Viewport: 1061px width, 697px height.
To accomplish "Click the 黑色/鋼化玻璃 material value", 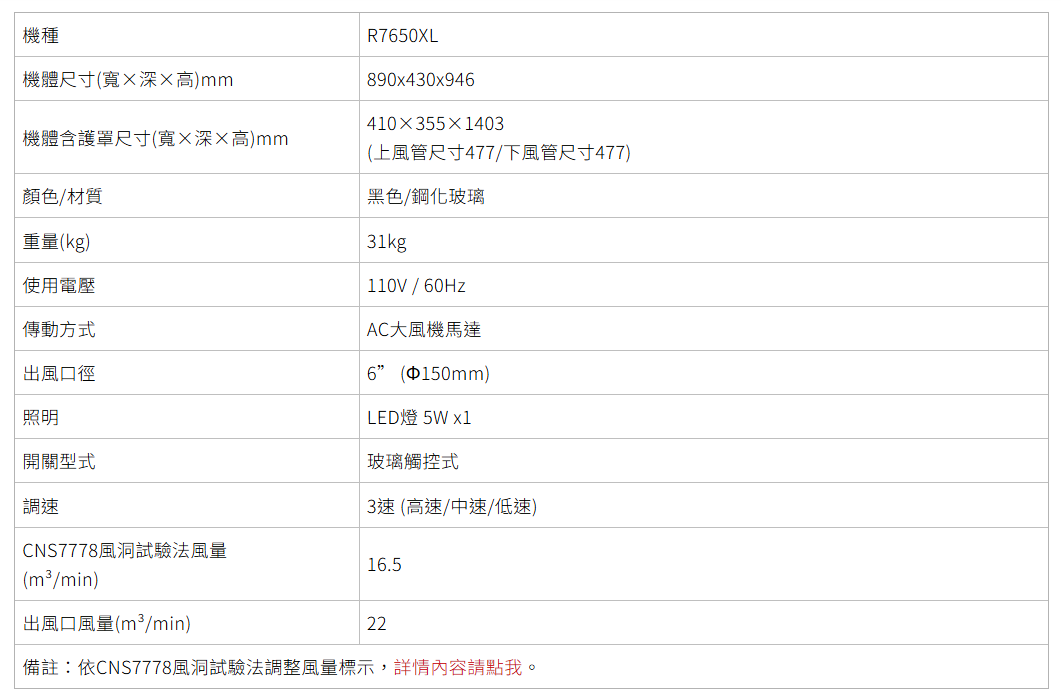I will click(x=426, y=197).
